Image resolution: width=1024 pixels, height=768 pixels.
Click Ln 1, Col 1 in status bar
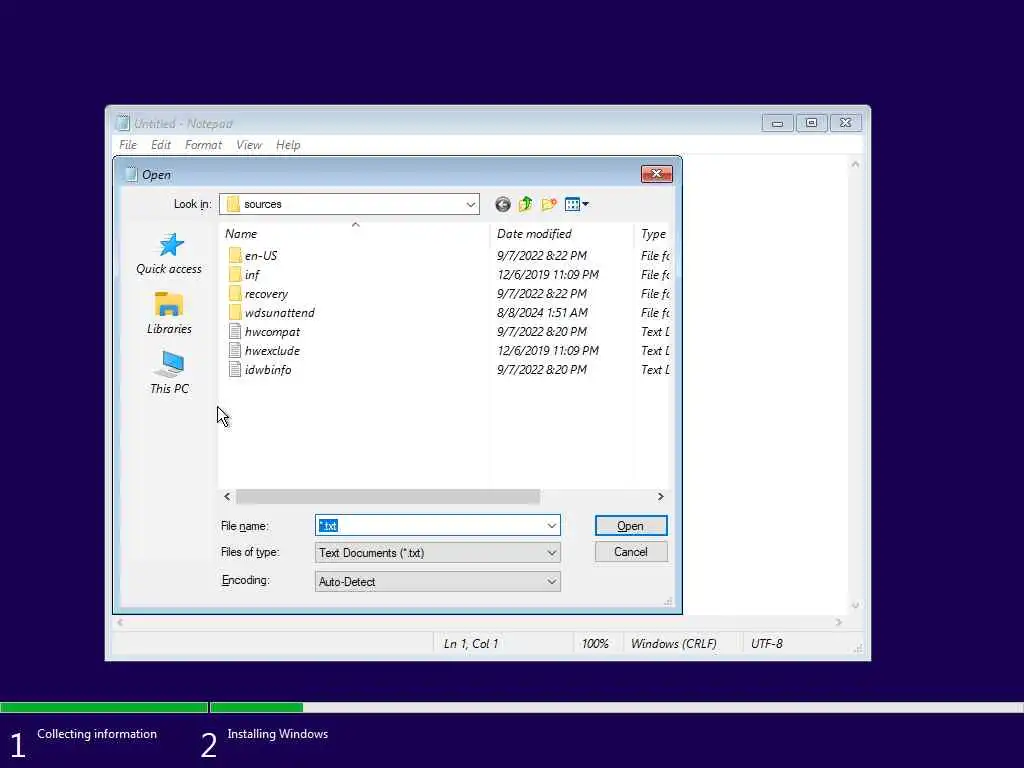[471, 644]
